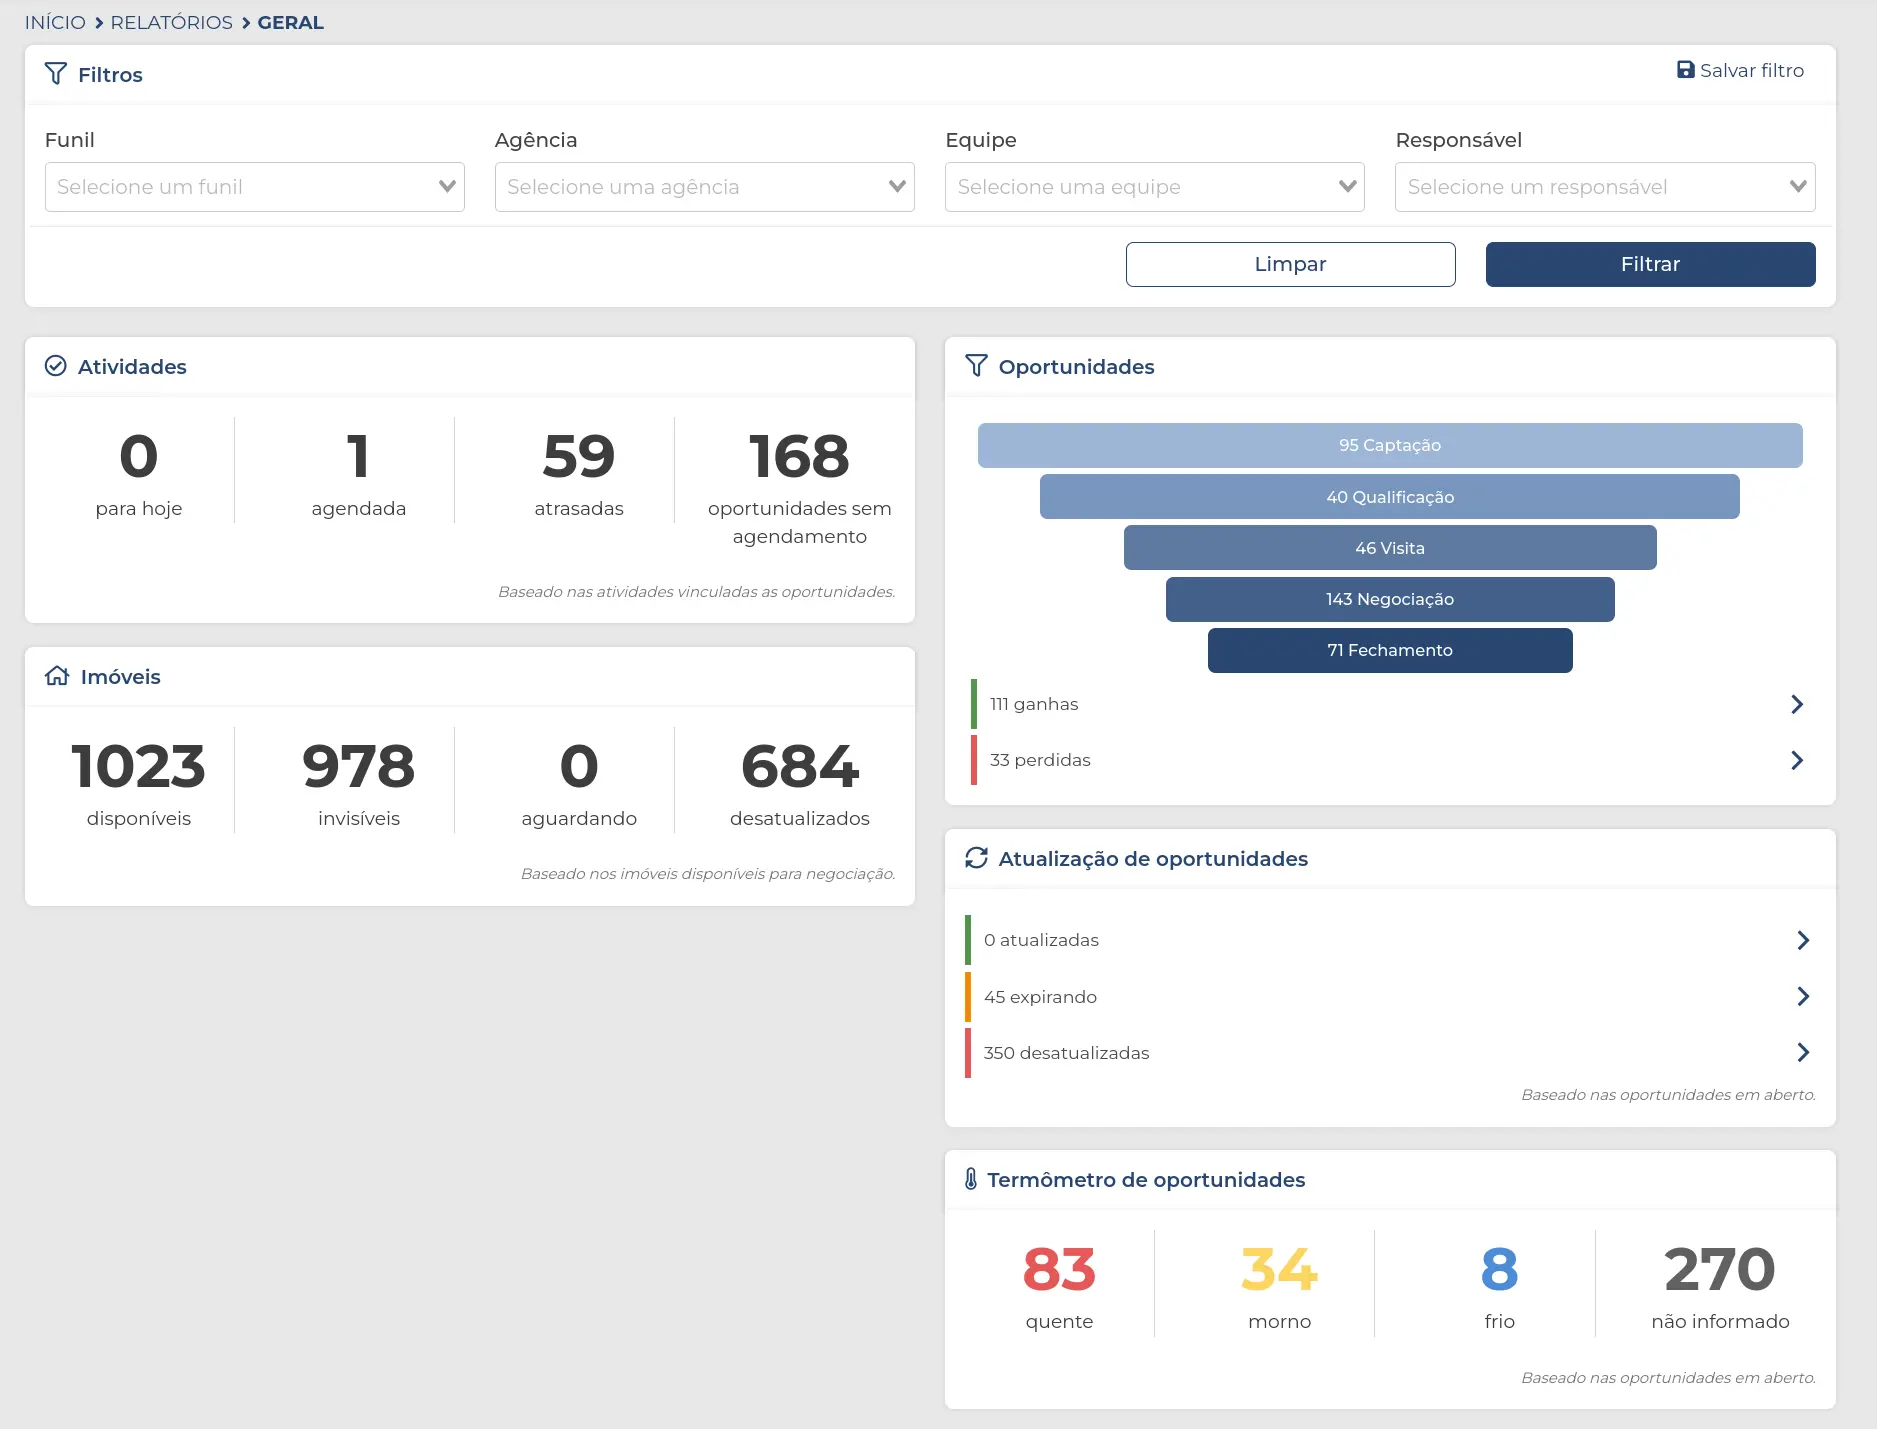The width and height of the screenshot is (1877, 1429).
Task: Click the 168 oportunidades sem agendamento count
Action: (x=799, y=457)
